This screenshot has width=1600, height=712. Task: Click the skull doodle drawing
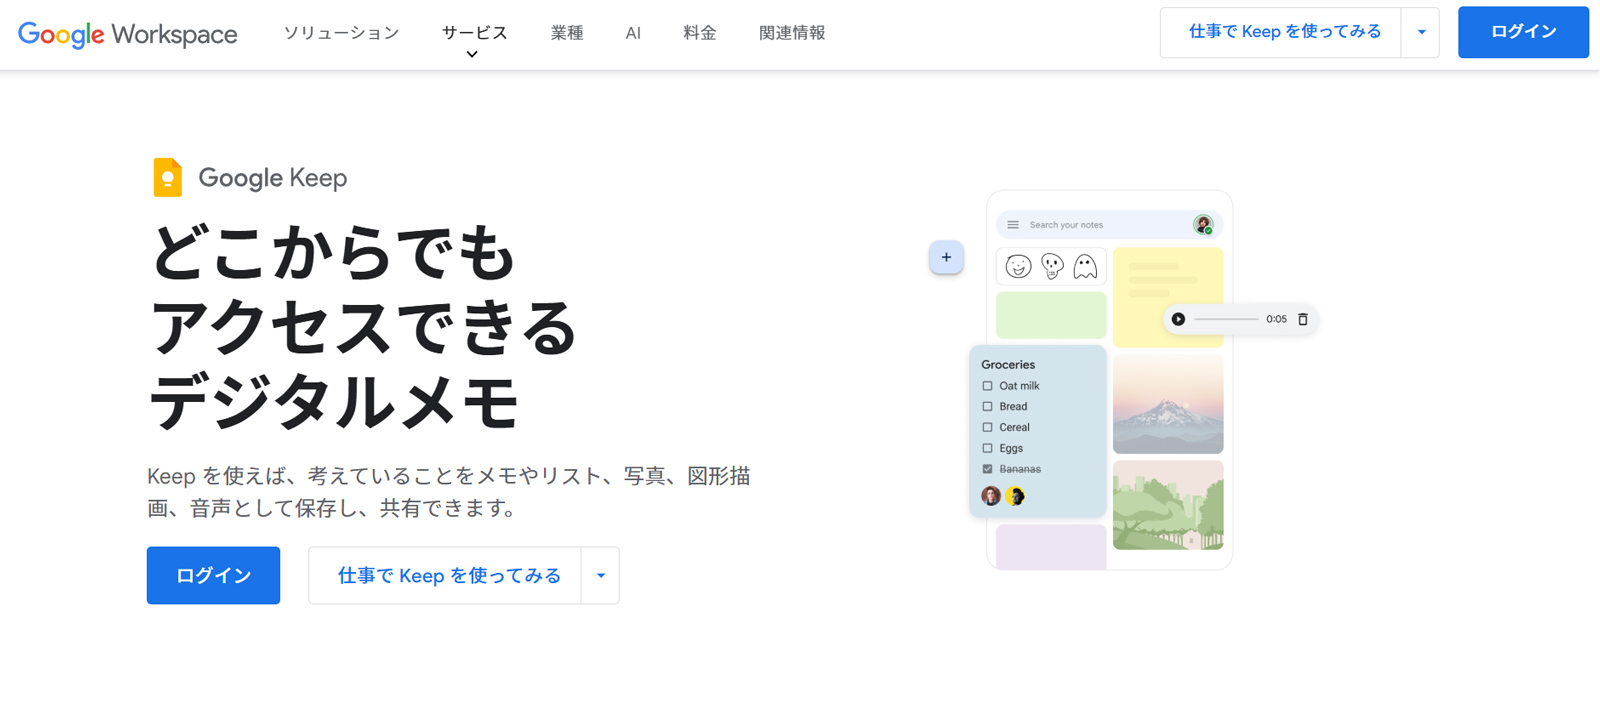click(1052, 267)
